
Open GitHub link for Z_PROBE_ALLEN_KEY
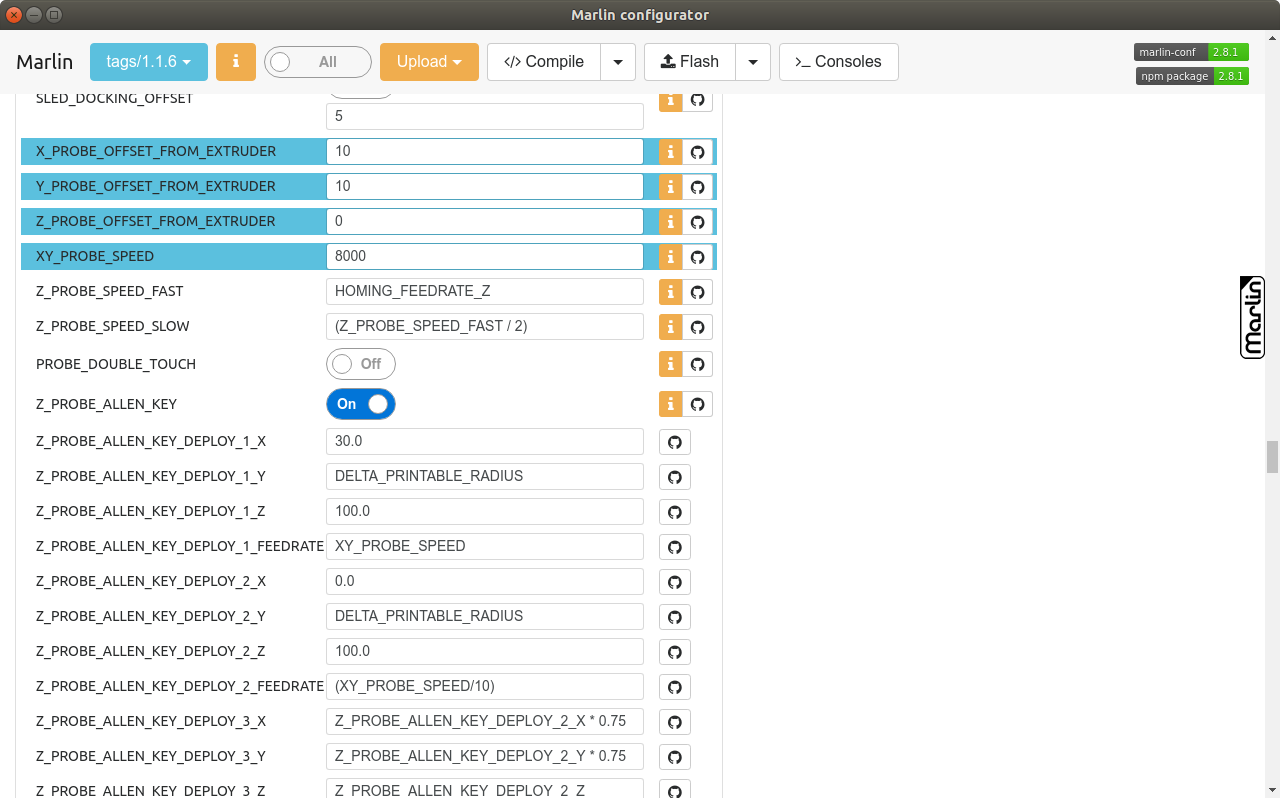tap(698, 404)
